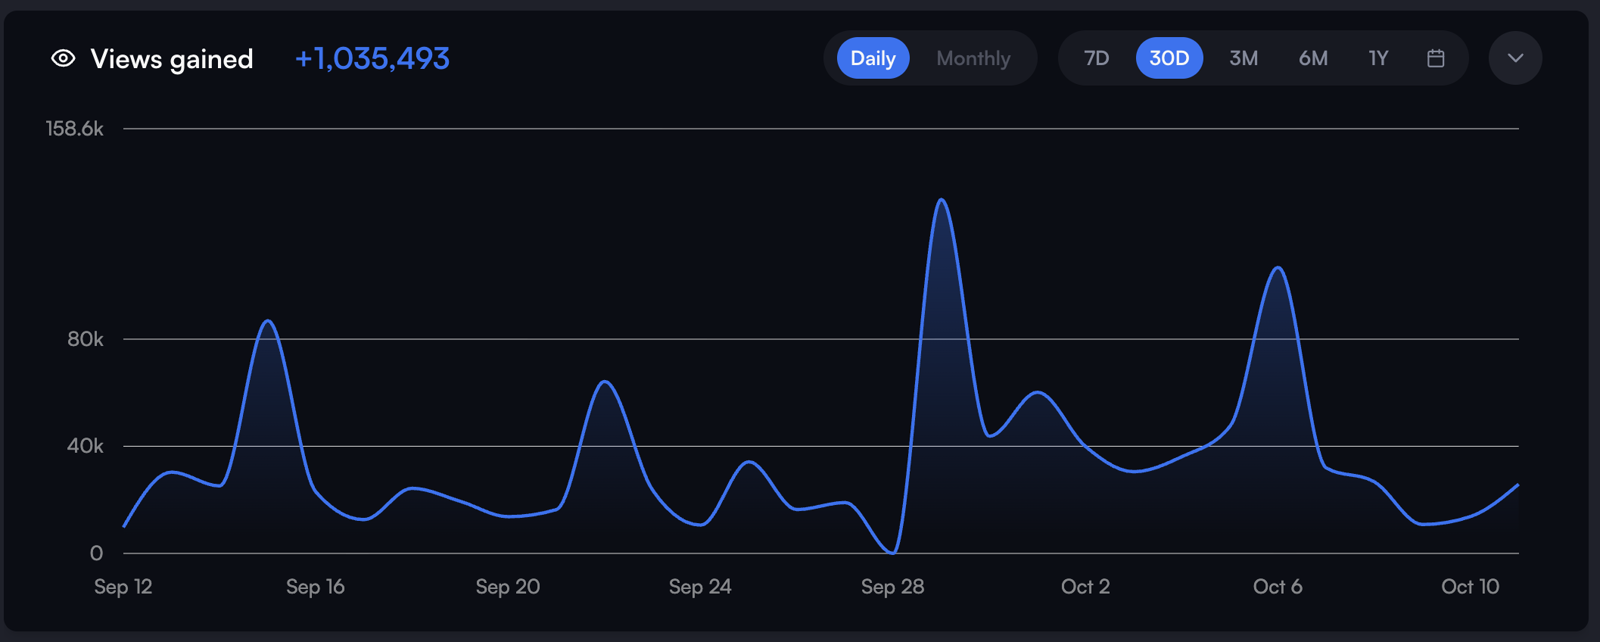Expand the chevron dropdown at top right
The width and height of the screenshot is (1600, 642).
click(x=1515, y=58)
